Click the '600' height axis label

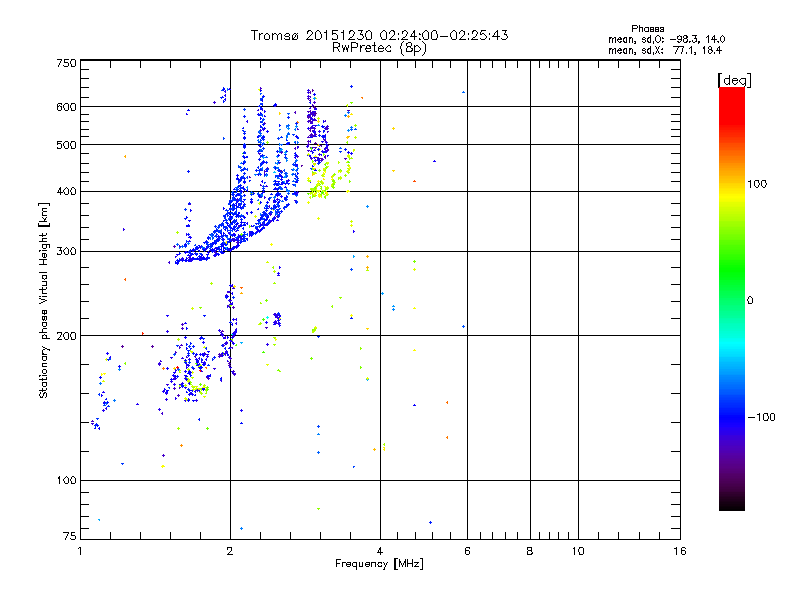pyautogui.click(x=66, y=107)
